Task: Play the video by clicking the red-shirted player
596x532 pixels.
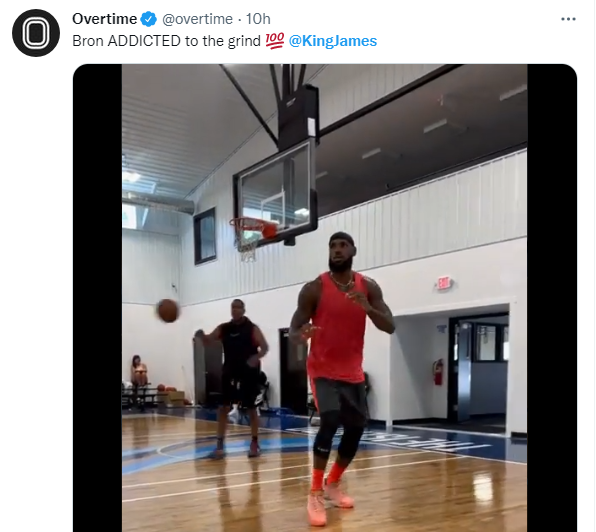Action: [x=339, y=376]
